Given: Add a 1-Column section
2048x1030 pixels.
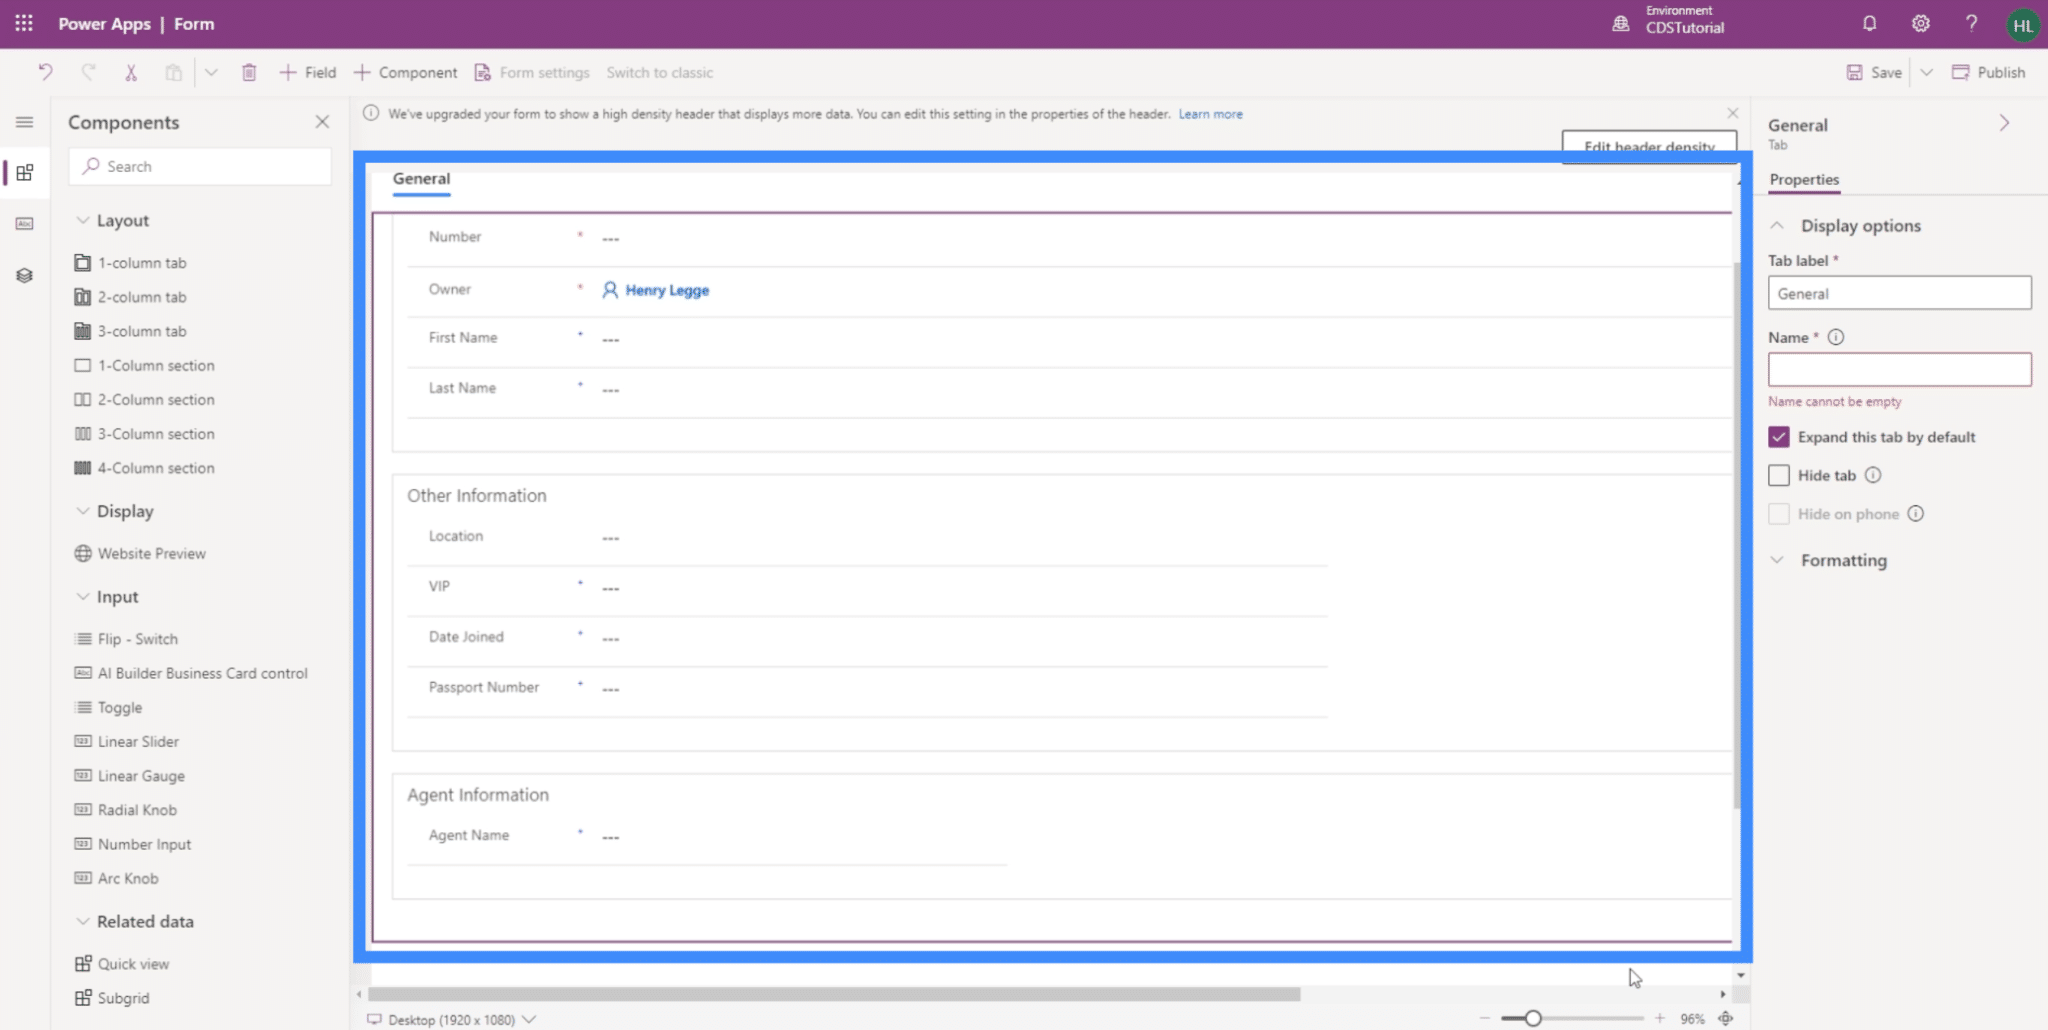Looking at the screenshot, I should click(x=144, y=365).
